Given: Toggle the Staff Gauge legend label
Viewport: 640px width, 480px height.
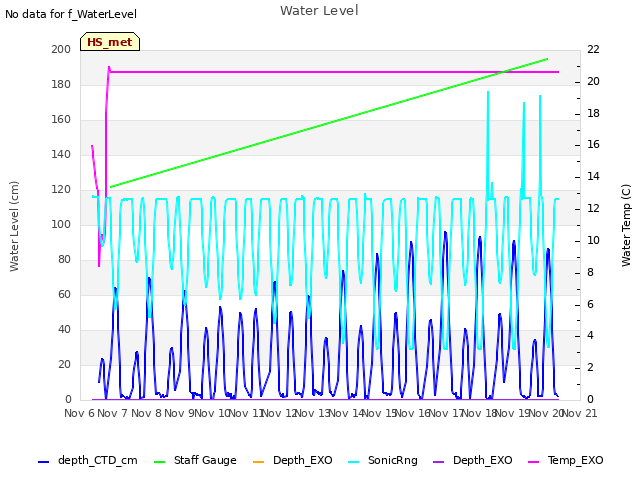Looking at the screenshot, I should pos(205,460).
